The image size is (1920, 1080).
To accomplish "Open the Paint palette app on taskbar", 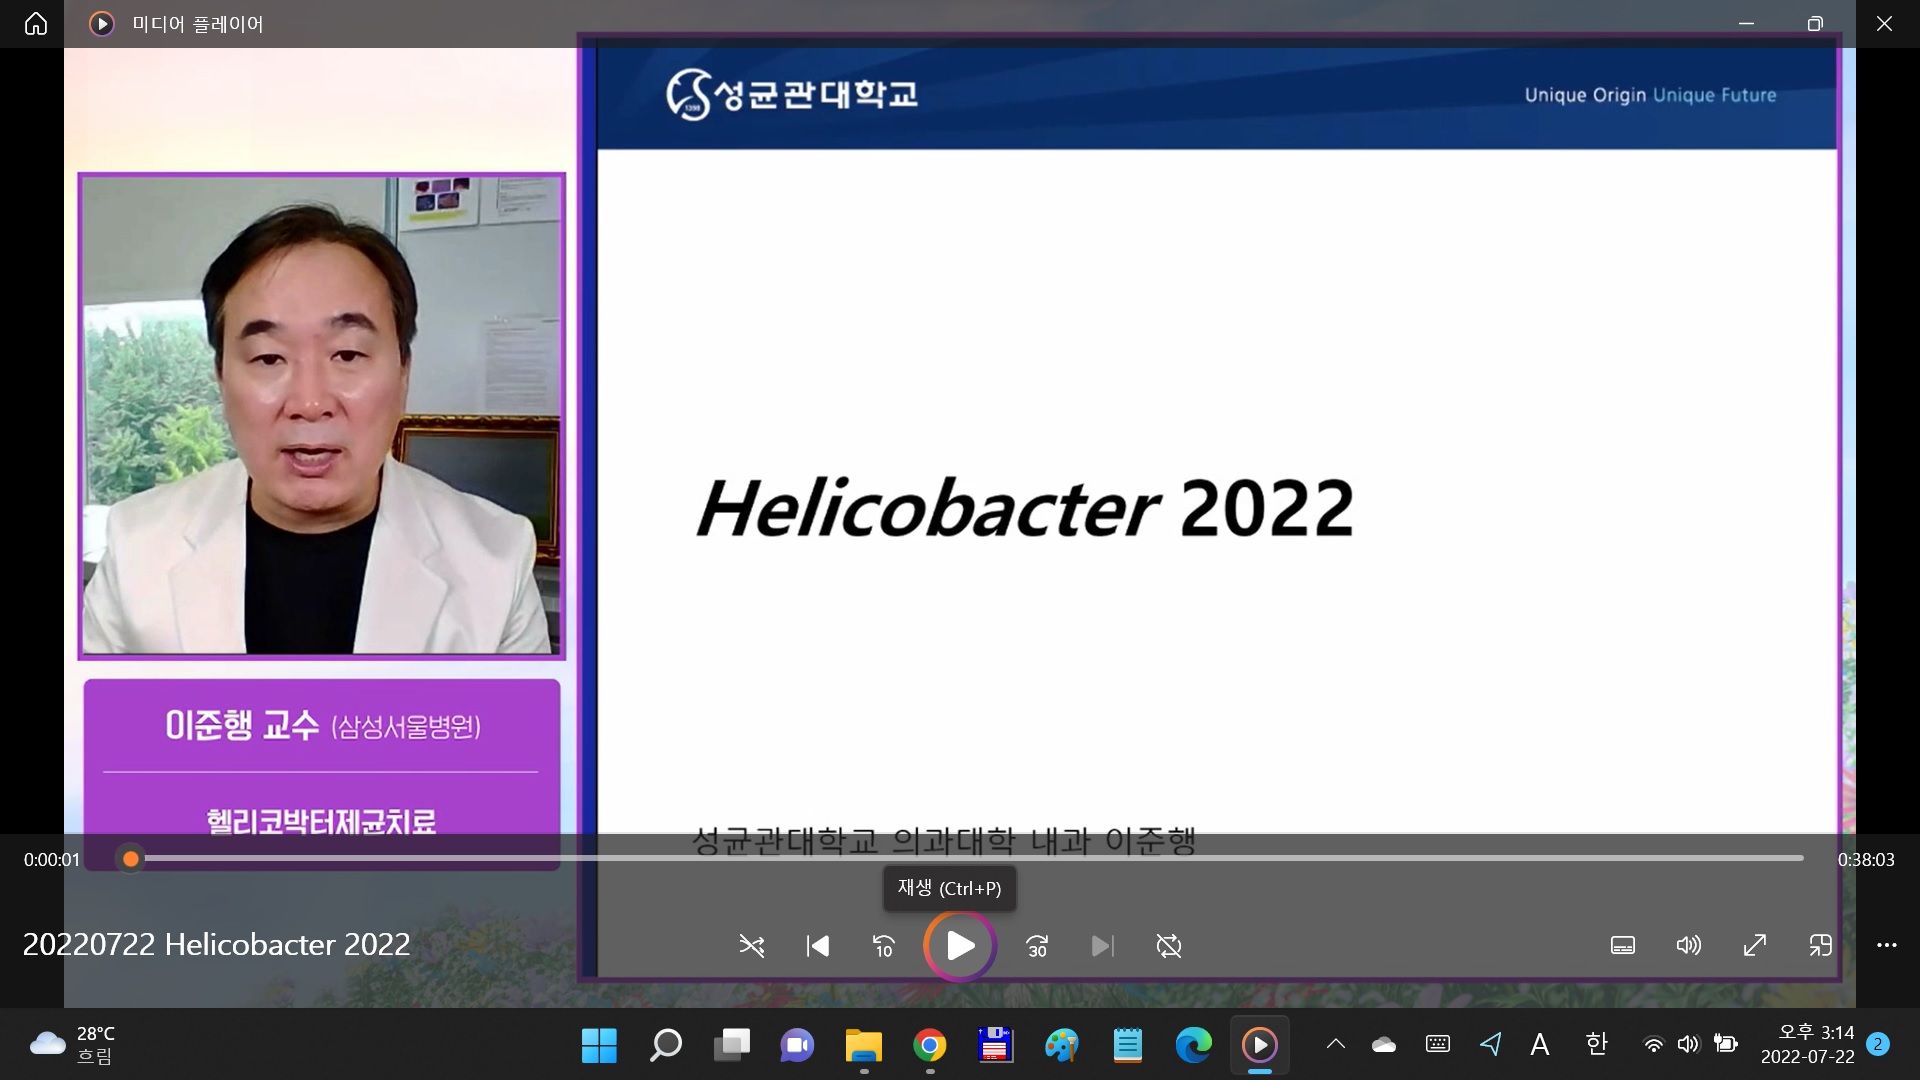I will click(x=1062, y=1045).
